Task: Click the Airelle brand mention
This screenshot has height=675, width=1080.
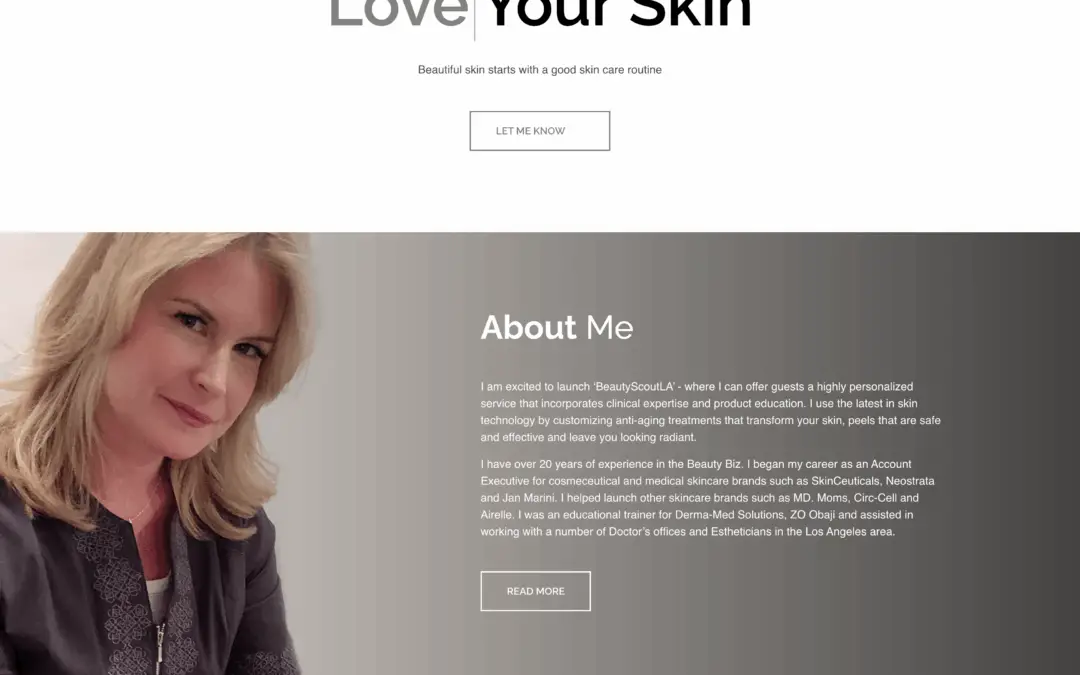Action: (x=496, y=515)
